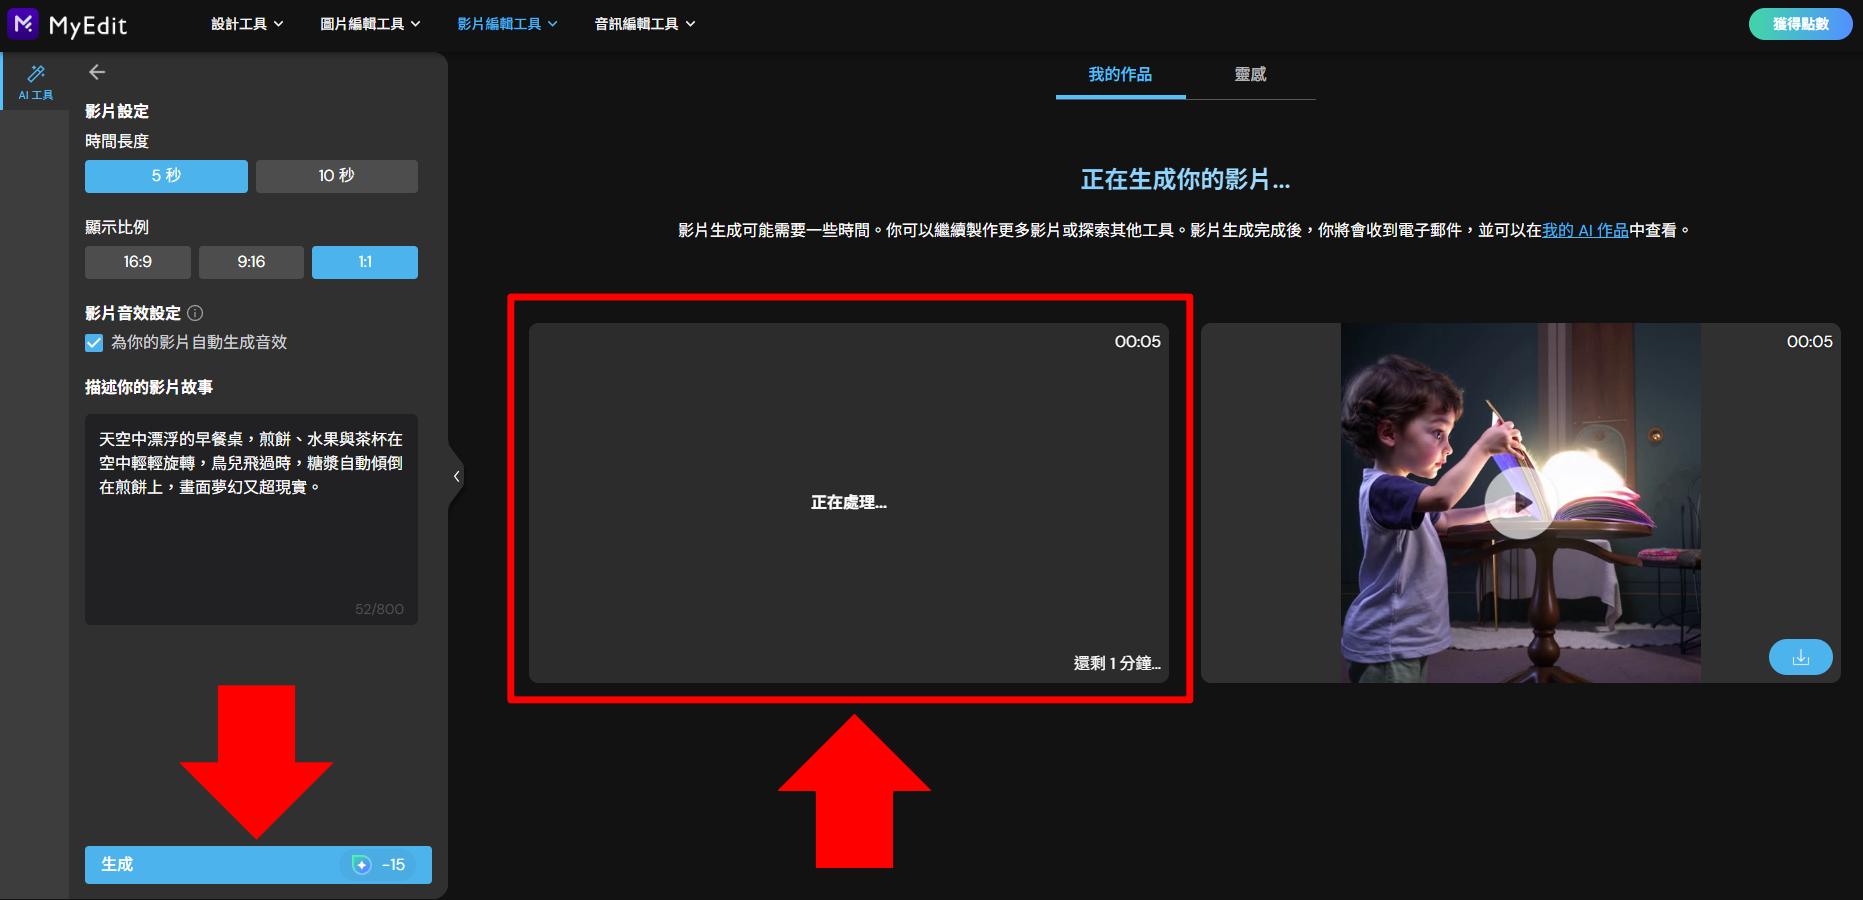Collapse the settings panel with the chevron

pos(457,477)
